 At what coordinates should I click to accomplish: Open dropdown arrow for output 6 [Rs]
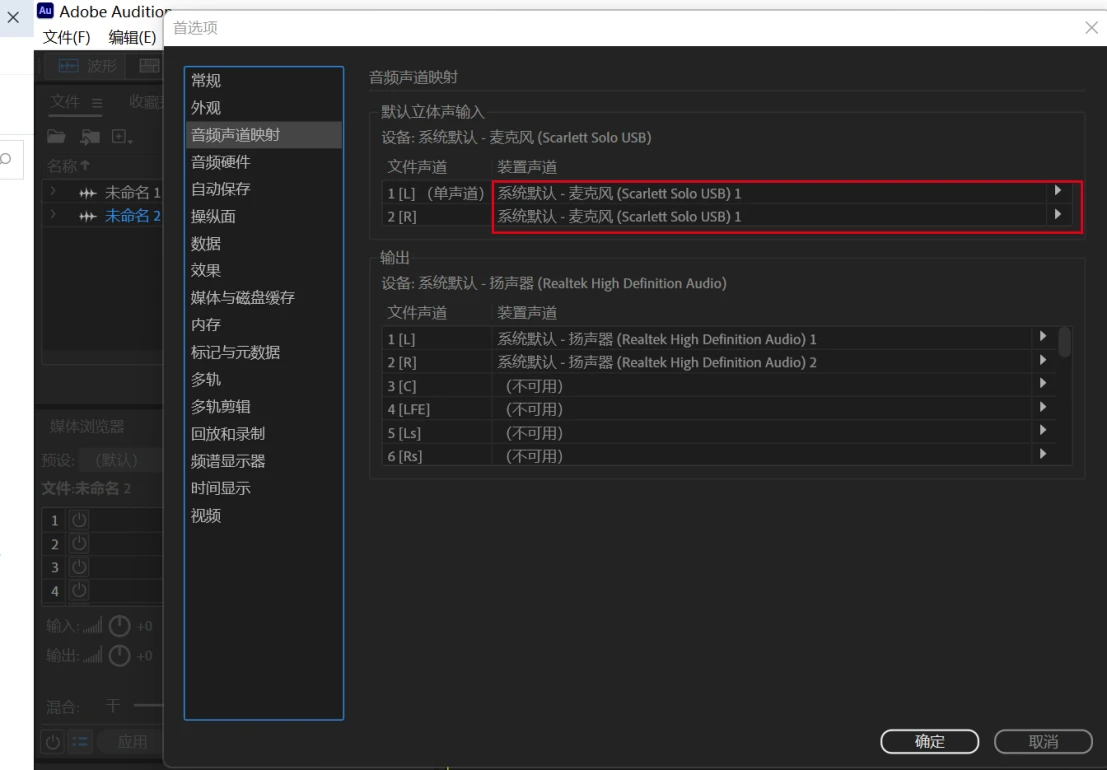(x=1043, y=454)
